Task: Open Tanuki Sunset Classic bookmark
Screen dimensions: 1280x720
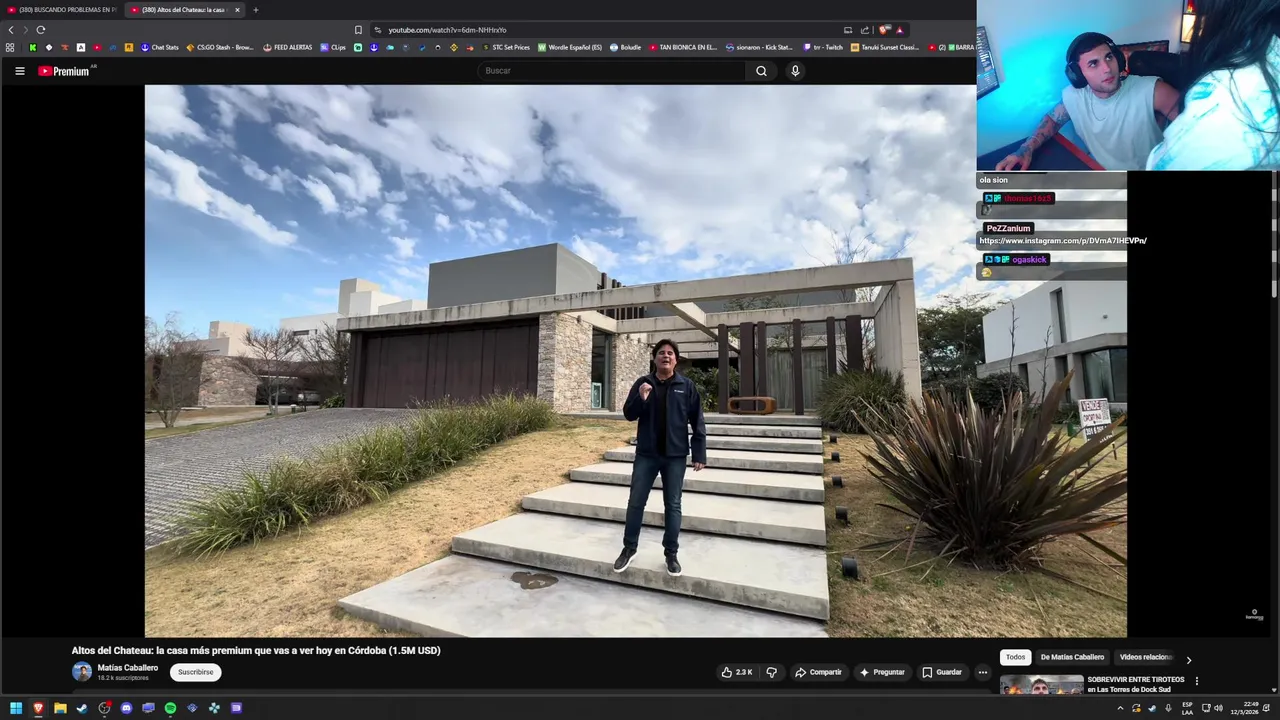Action: [885, 47]
